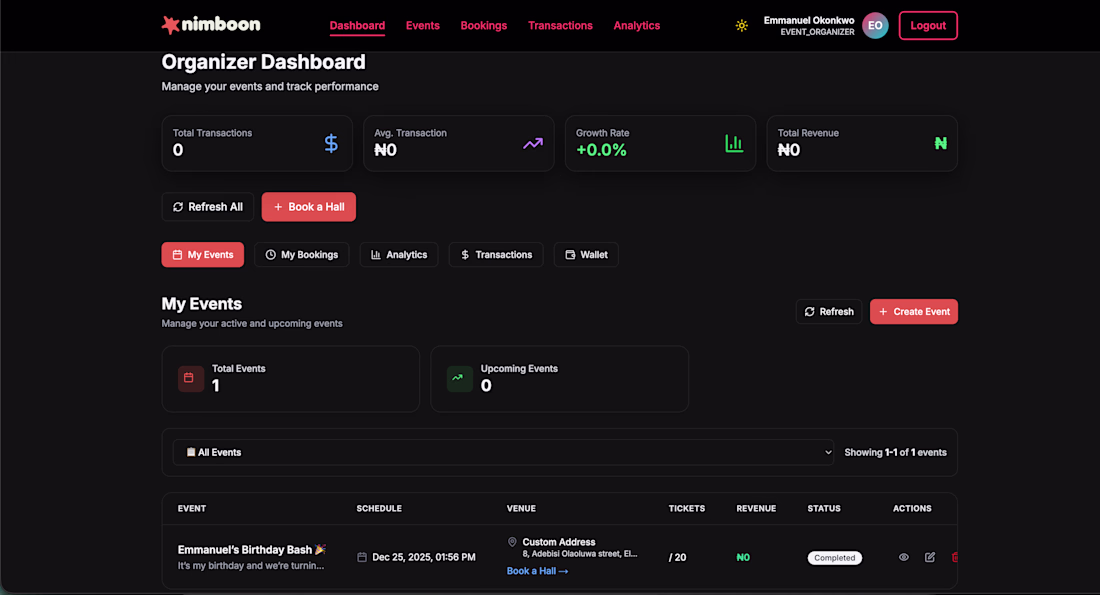Click the trend icon beside Upcoming Events

coord(458,378)
